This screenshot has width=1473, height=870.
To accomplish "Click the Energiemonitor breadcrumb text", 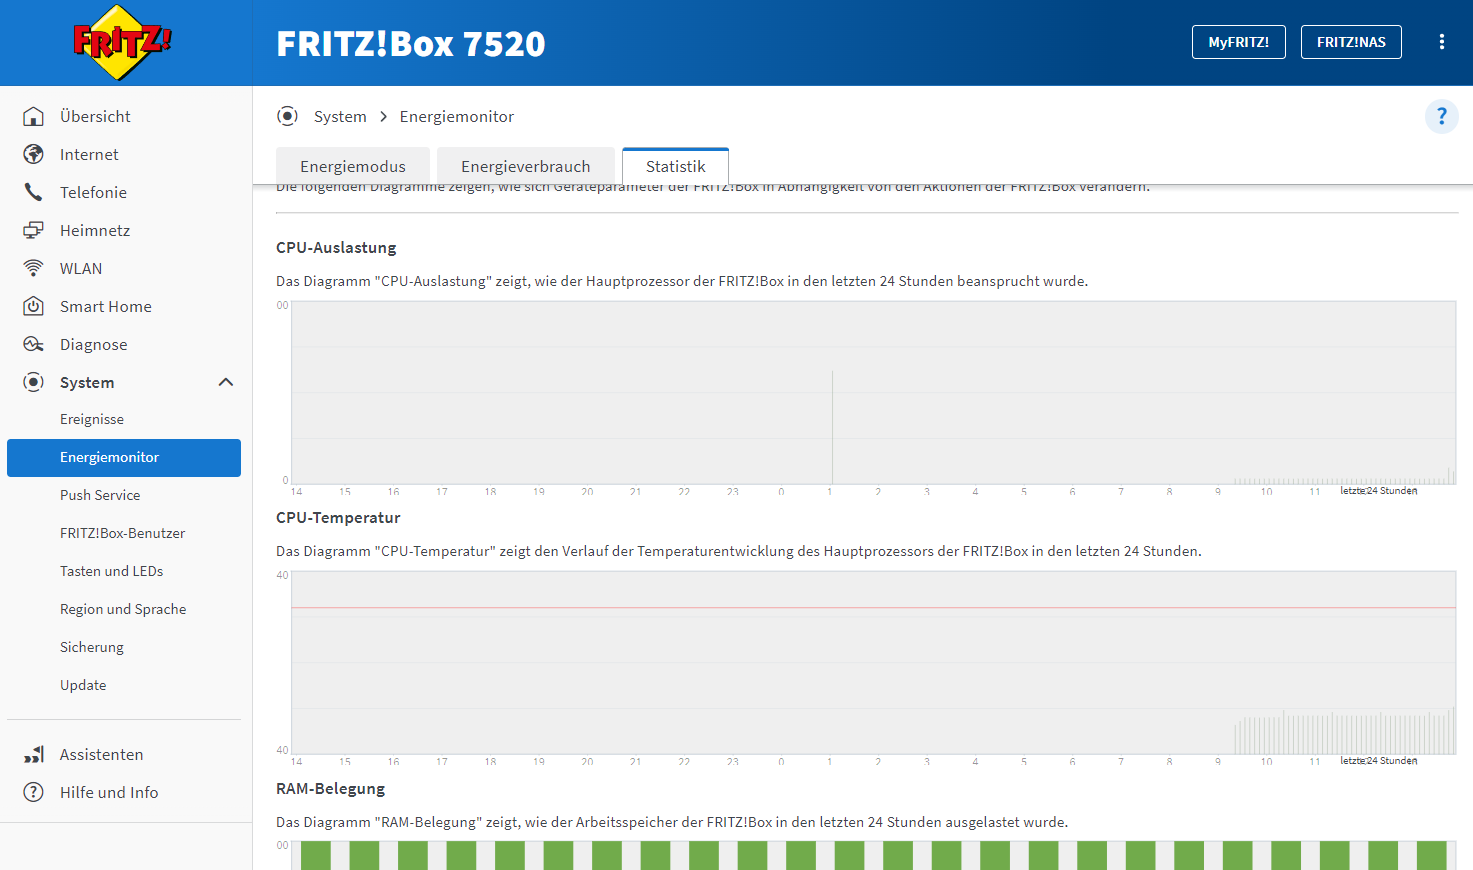I will (457, 116).
